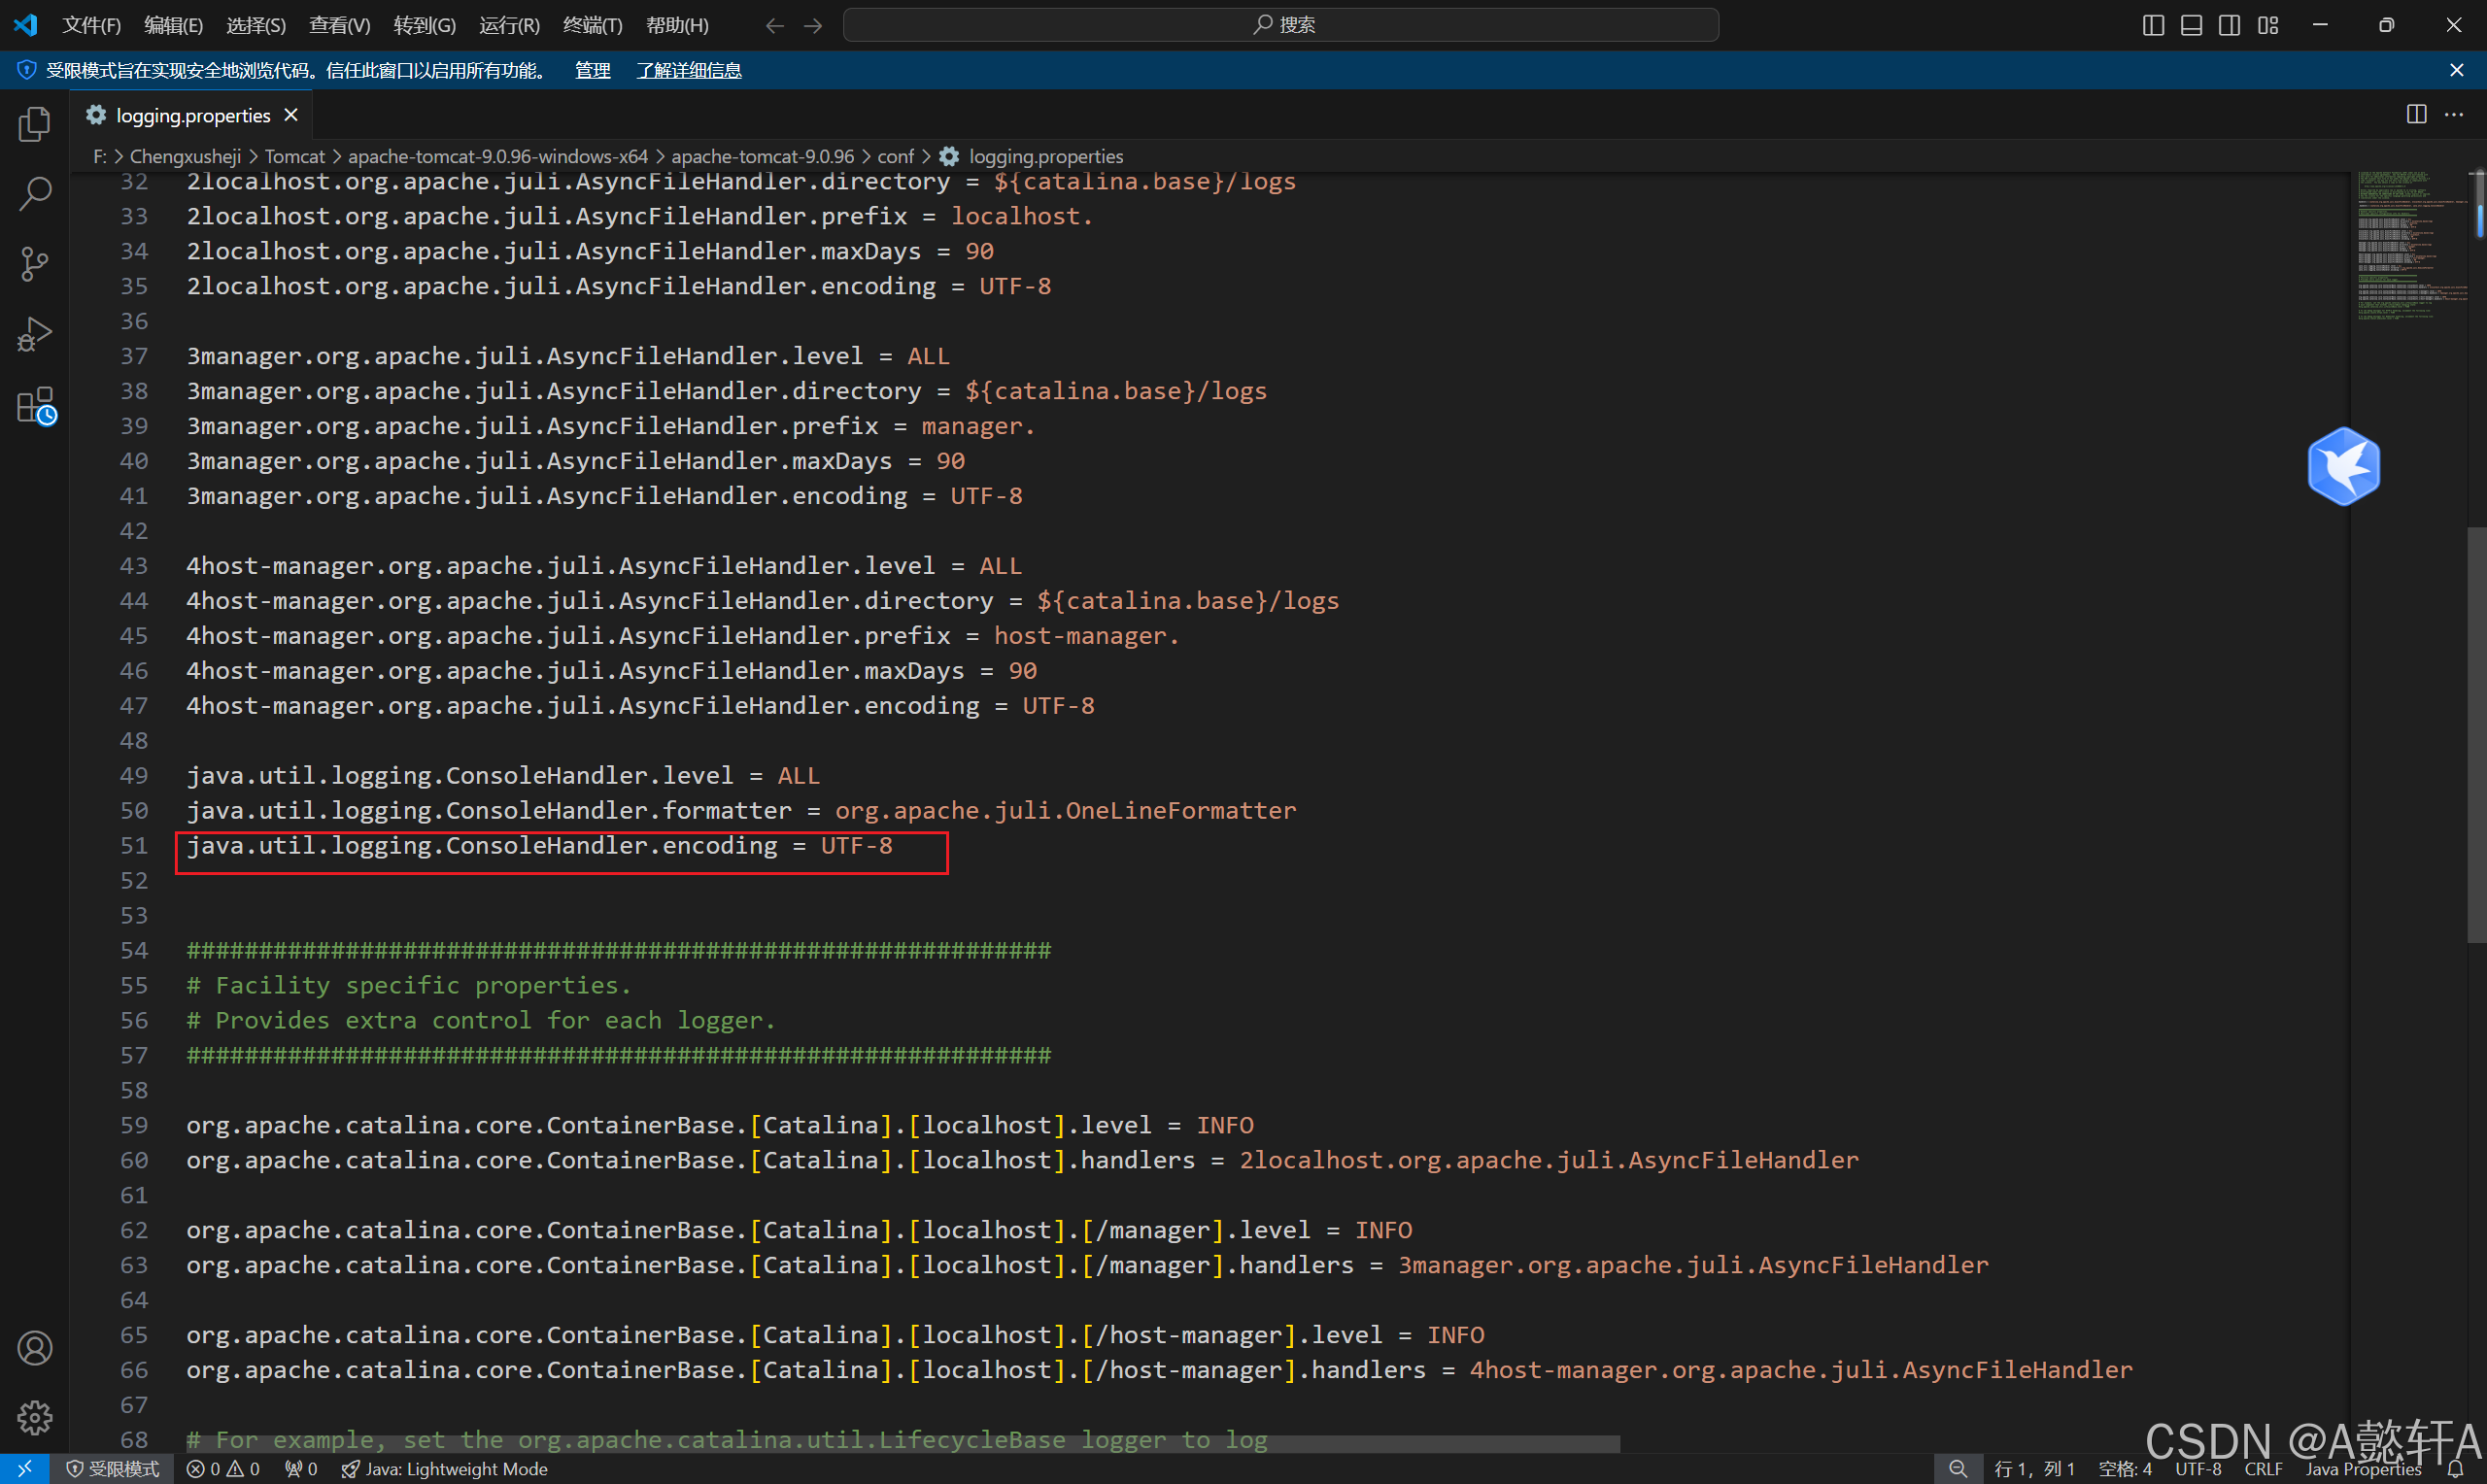
Task: Open the Search view in activity bar
Action: pyautogui.click(x=35, y=194)
